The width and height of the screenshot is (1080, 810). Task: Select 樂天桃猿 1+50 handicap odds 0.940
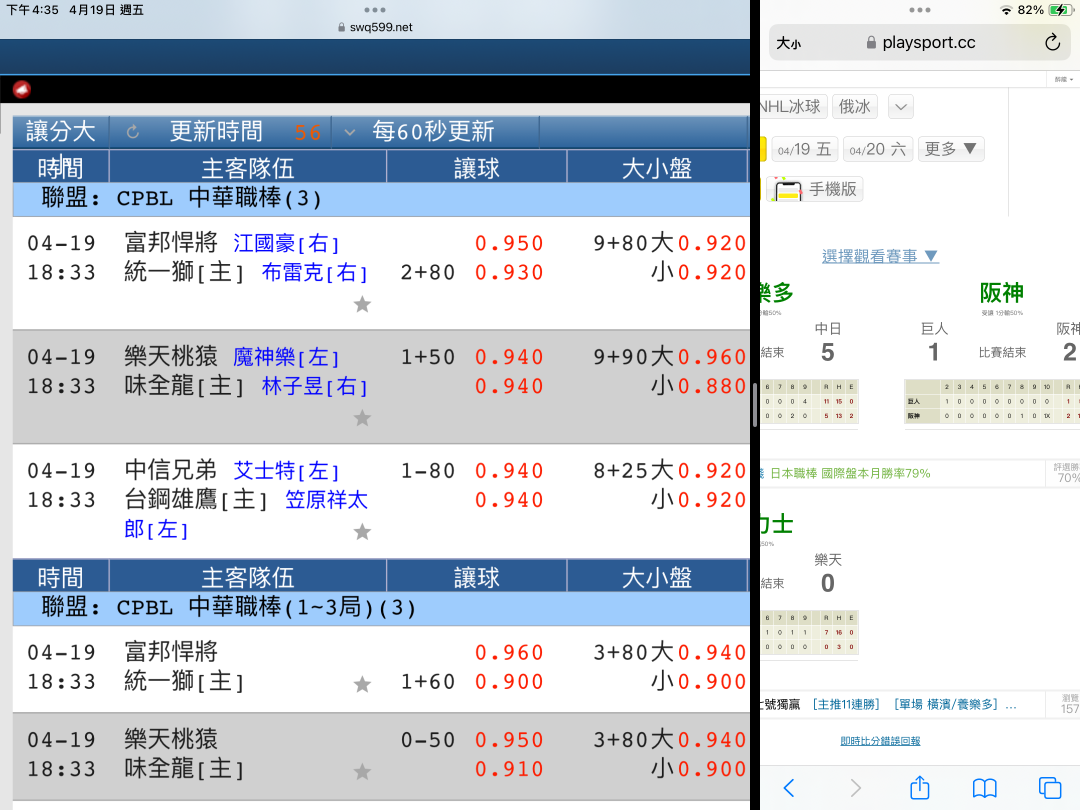click(x=510, y=357)
